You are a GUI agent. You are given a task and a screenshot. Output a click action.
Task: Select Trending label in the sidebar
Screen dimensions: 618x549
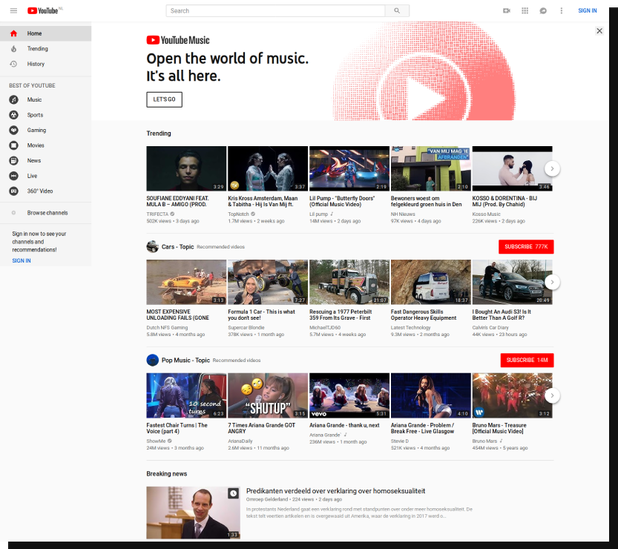click(37, 48)
